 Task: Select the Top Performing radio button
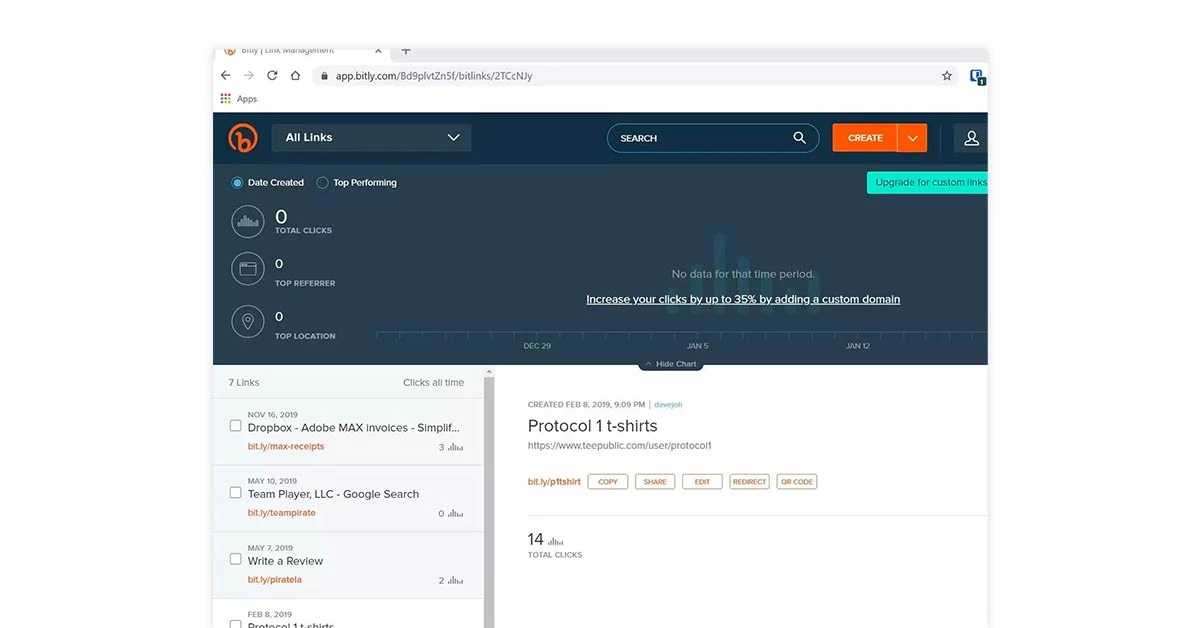click(x=323, y=183)
